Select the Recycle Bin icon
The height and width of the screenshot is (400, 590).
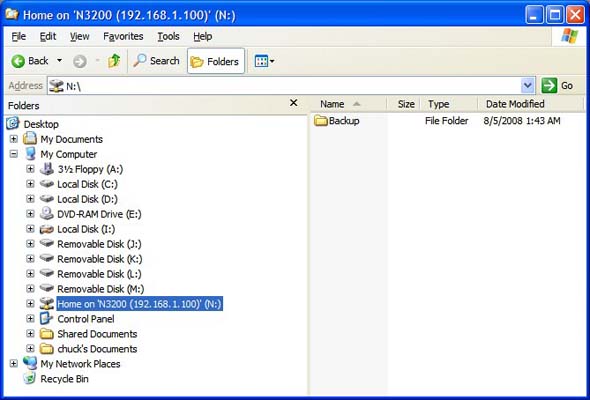[x=29, y=378]
